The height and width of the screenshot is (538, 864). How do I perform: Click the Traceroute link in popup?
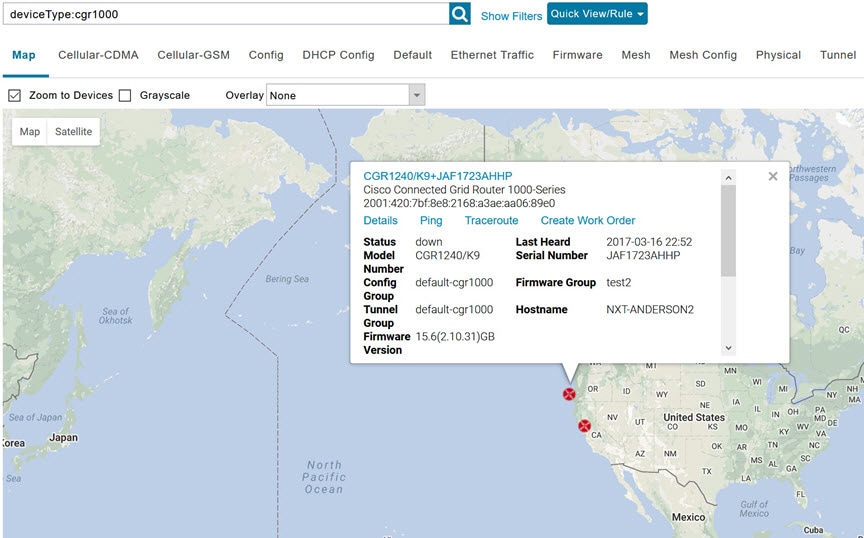tap(491, 220)
